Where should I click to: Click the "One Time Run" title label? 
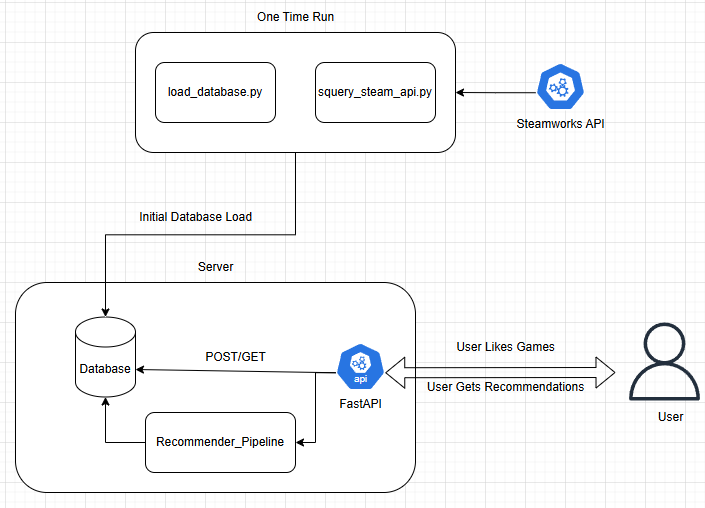(295, 16)
